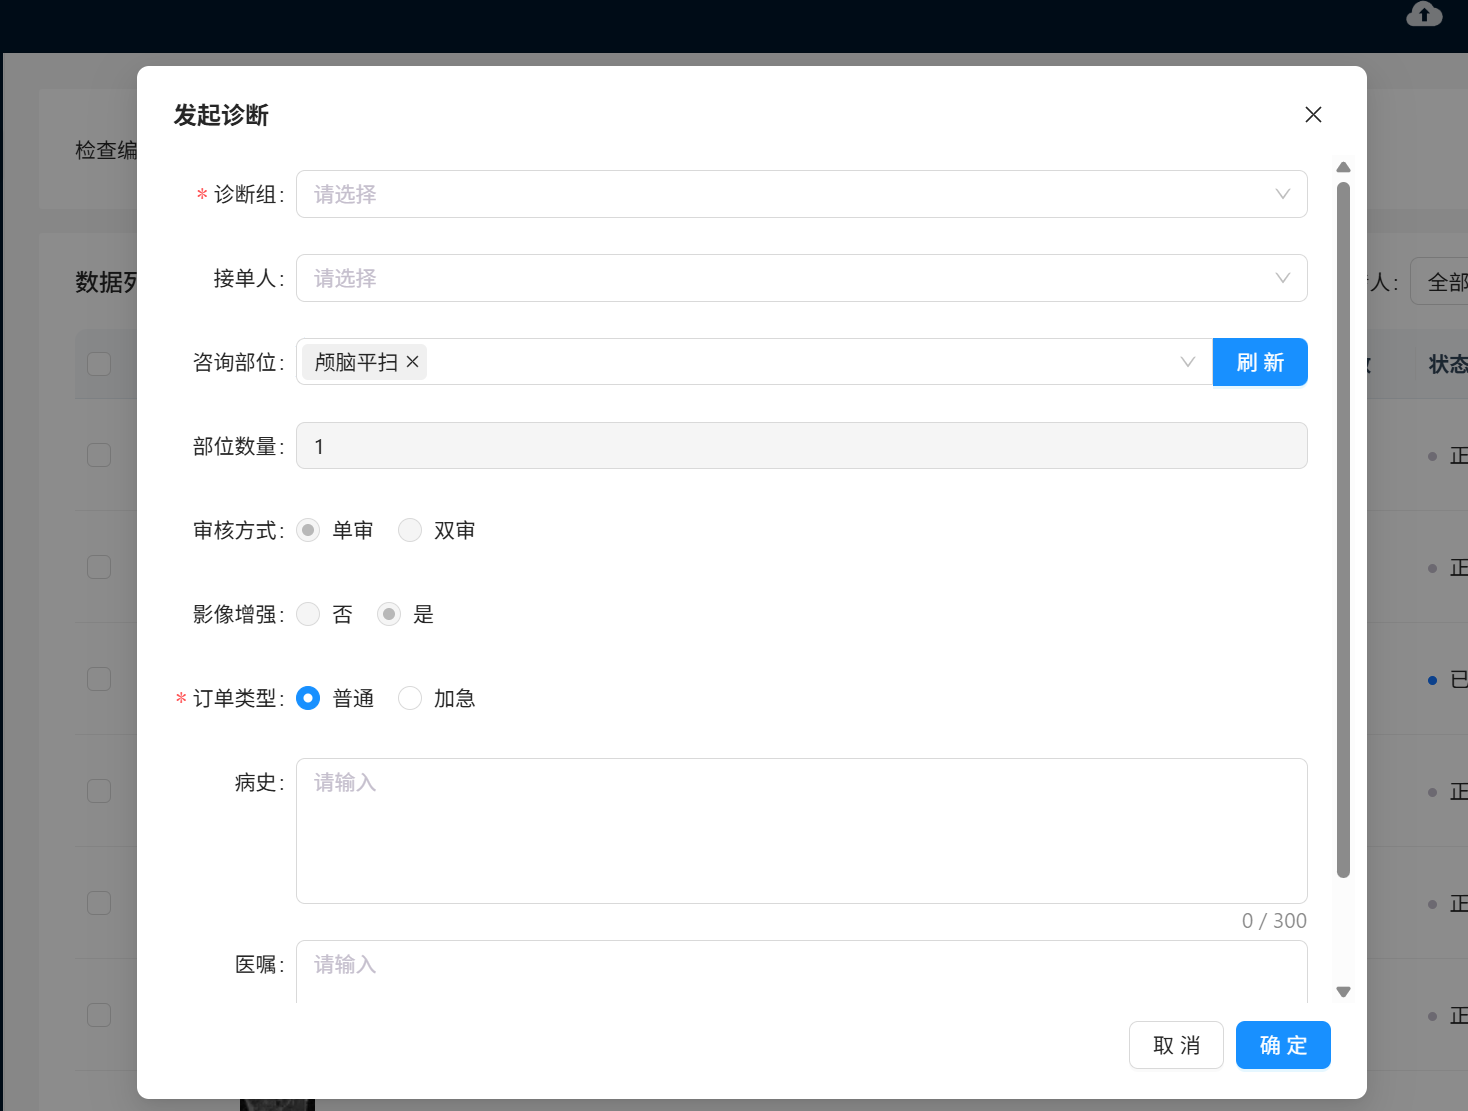Remove the 颅脑平扫 tag

click(x=412, y=362)
